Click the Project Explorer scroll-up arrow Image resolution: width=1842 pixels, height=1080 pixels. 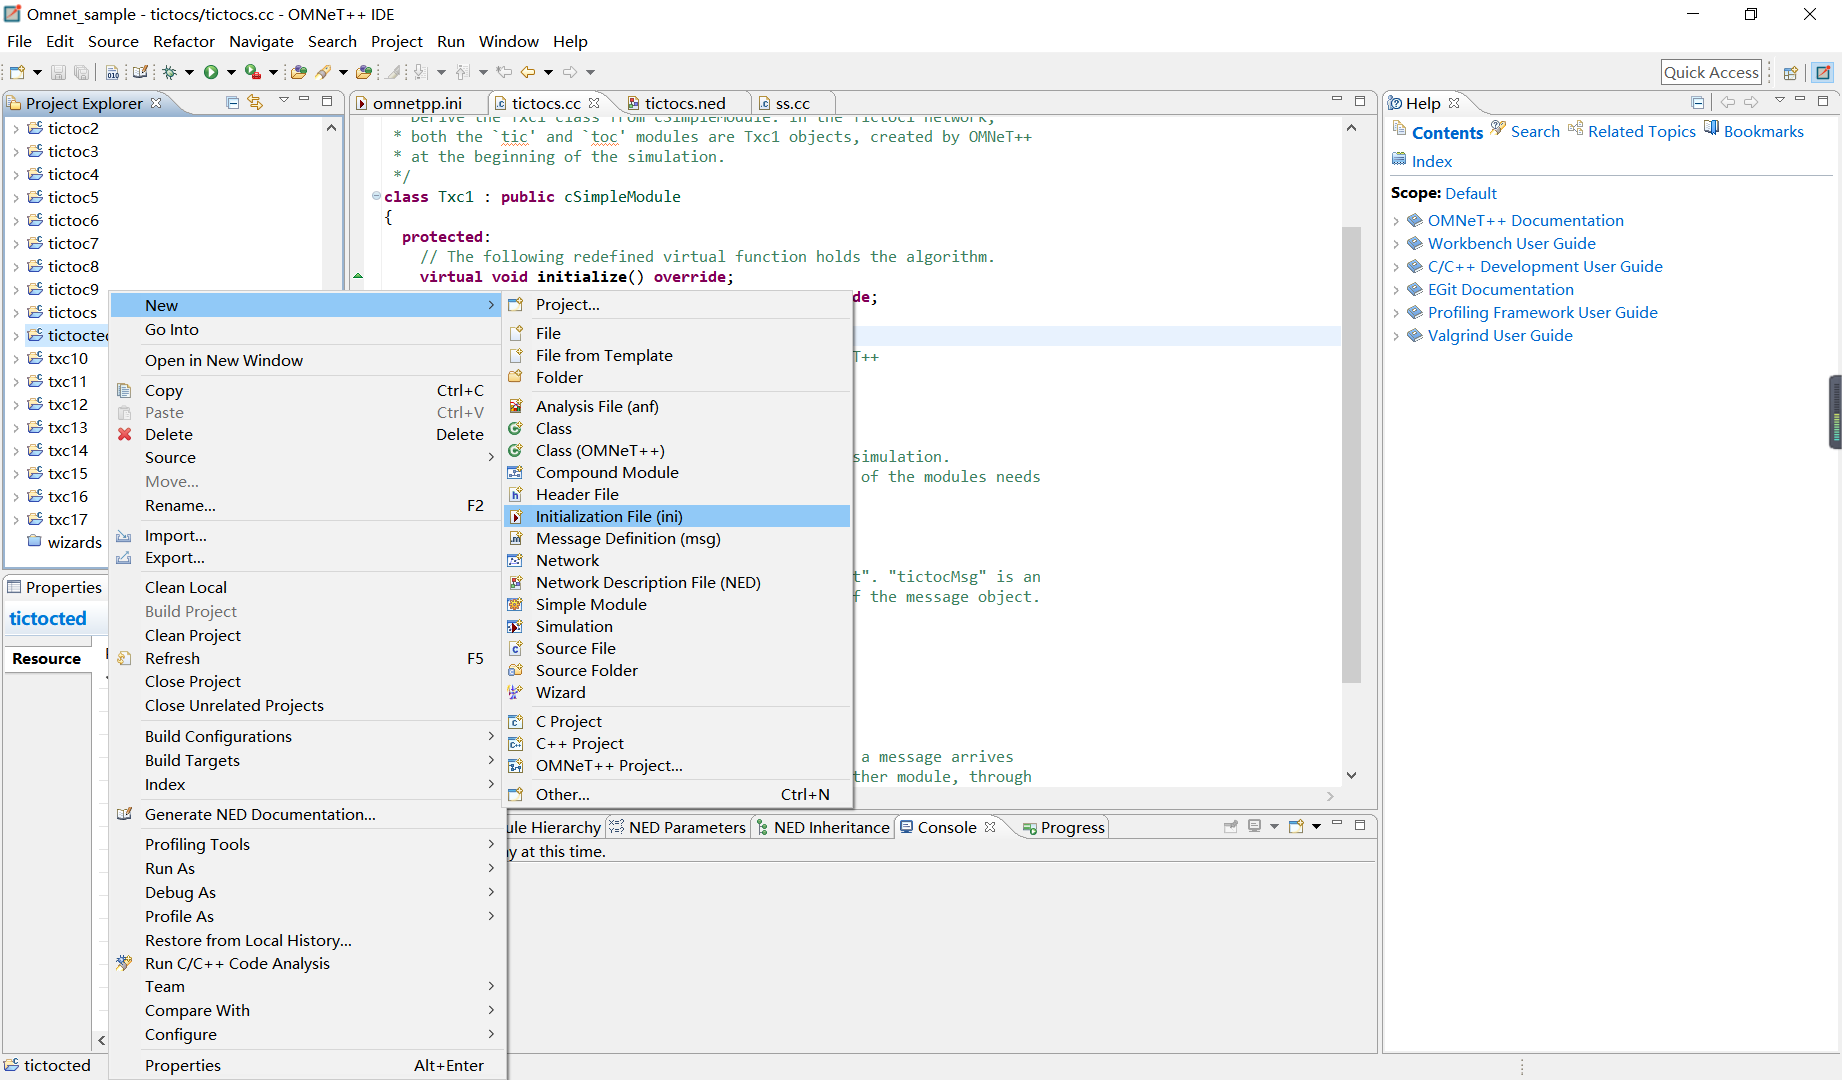[331, 128]
